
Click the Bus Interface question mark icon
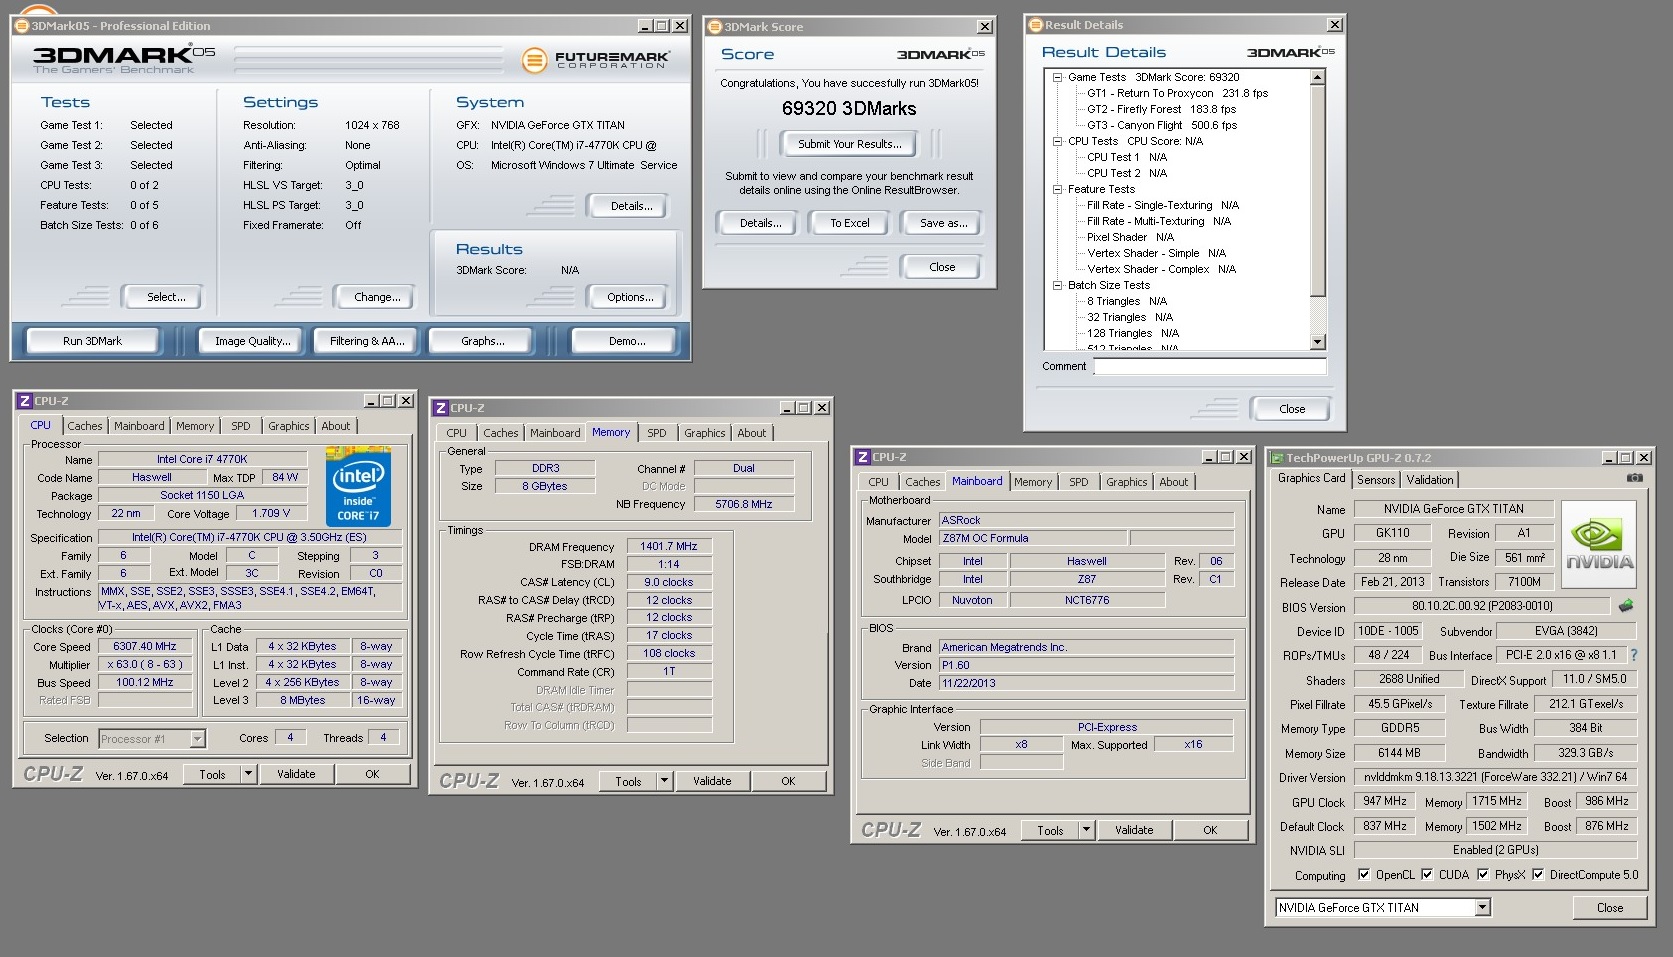[1634, 655]
